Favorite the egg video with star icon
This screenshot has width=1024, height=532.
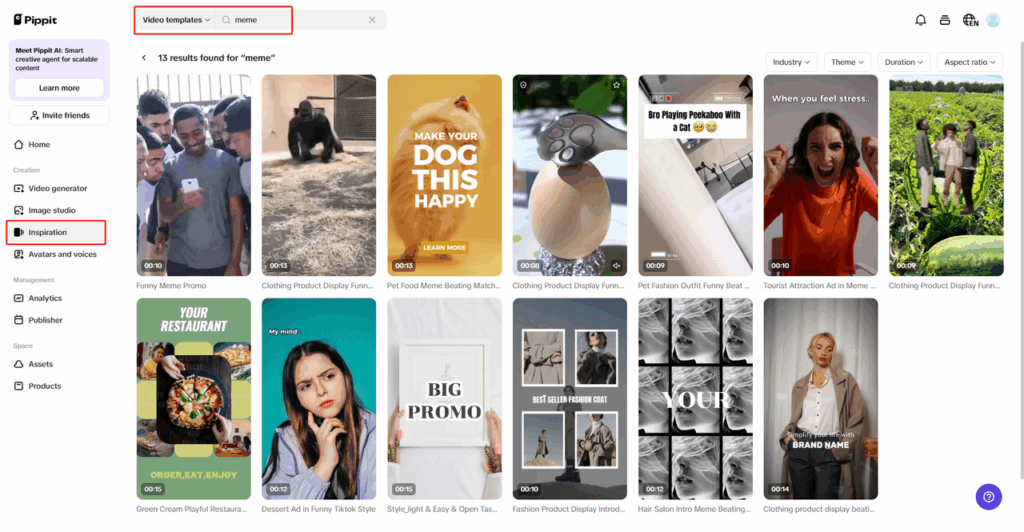[x=616, y=85]
